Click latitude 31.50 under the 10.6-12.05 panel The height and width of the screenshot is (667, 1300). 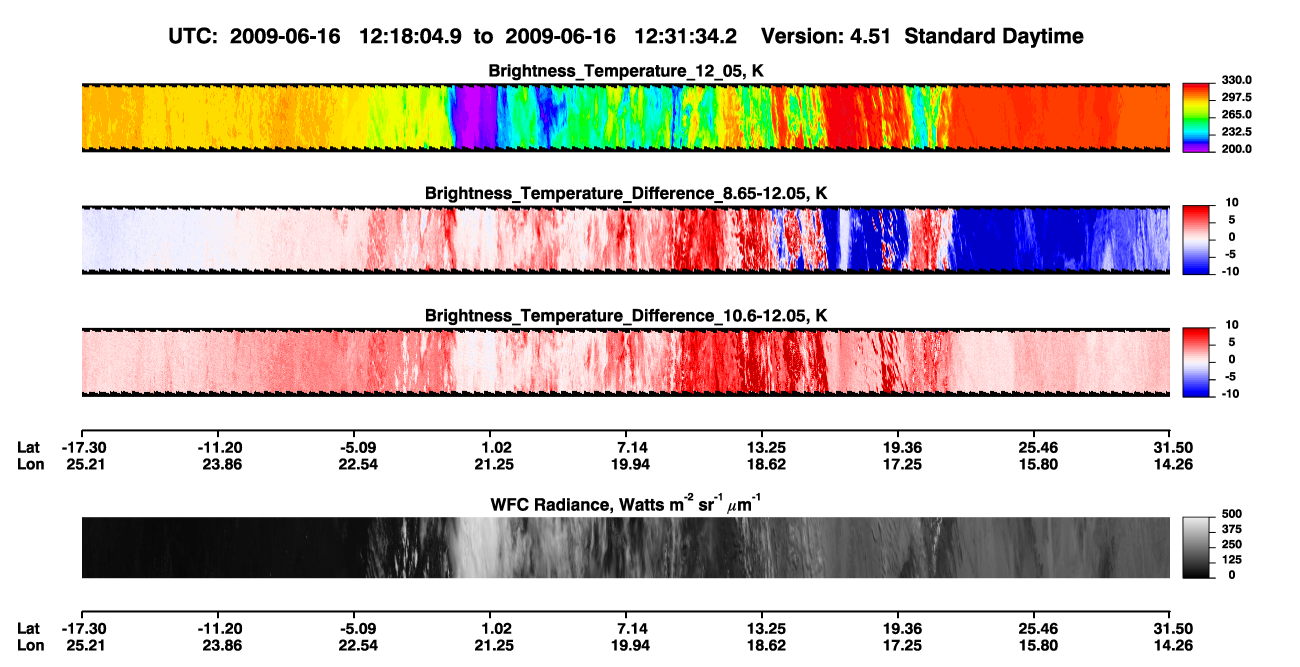click(x=1174, y=448)
